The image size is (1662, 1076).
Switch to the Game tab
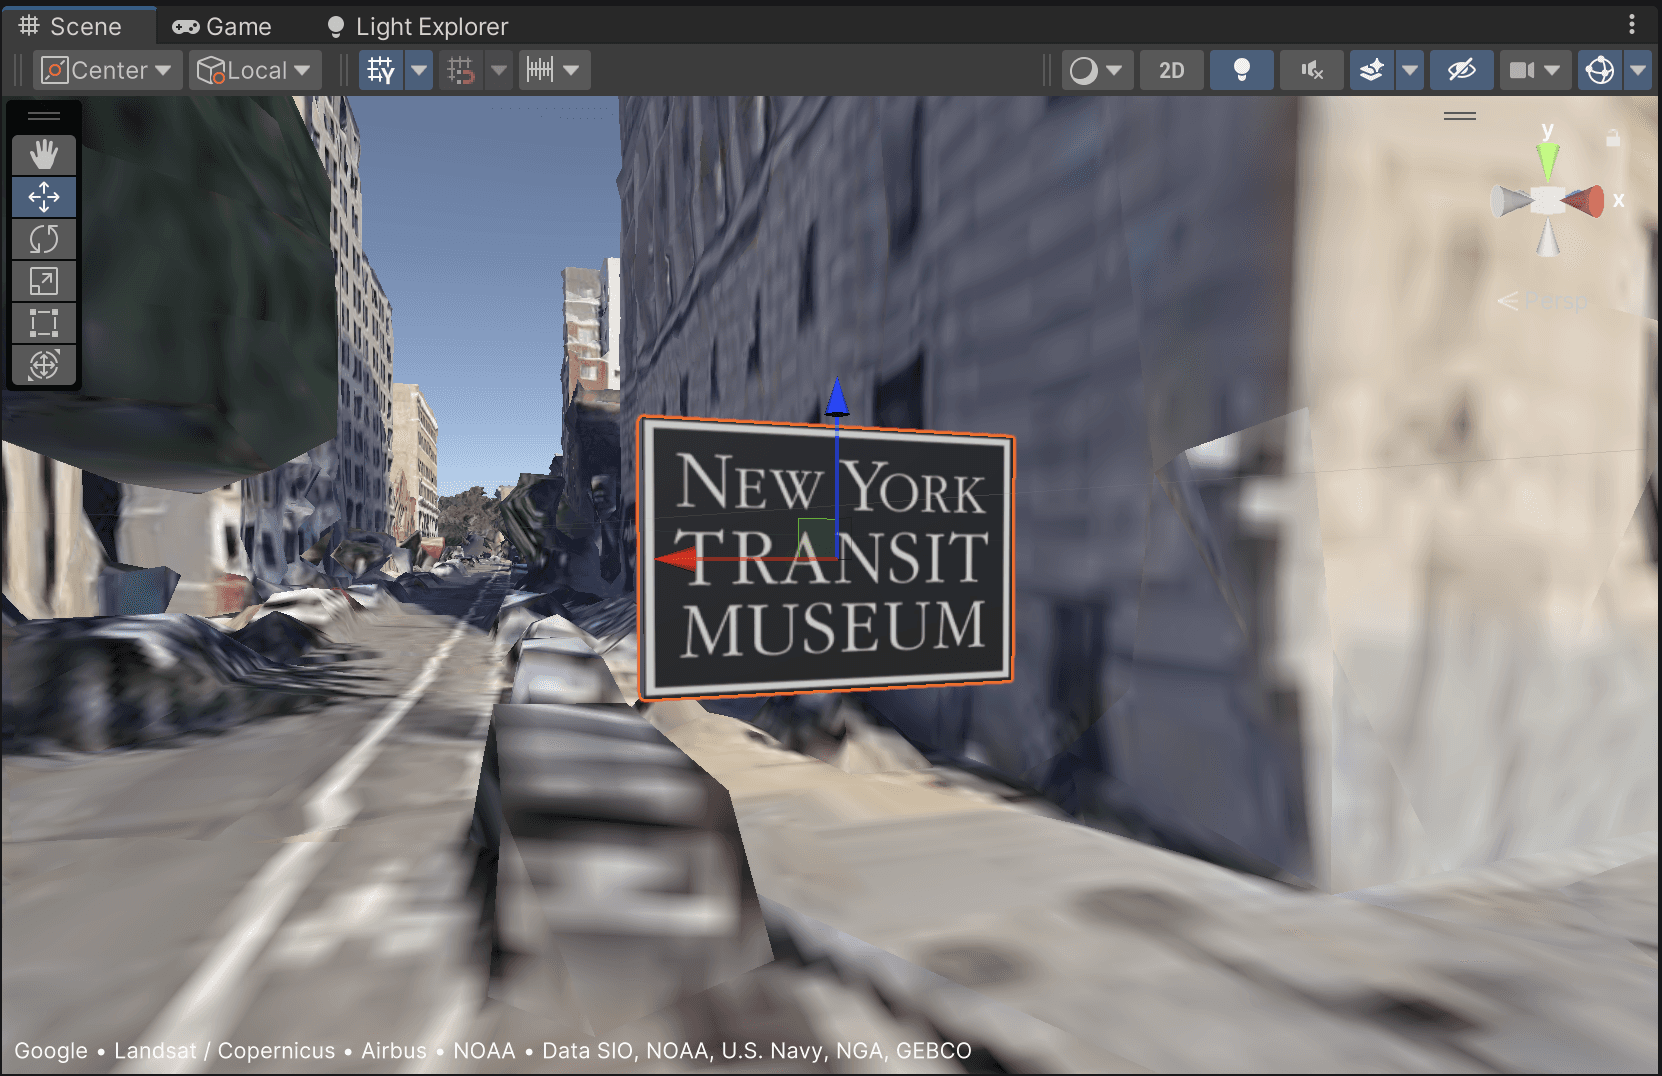[x=222, y=27]
